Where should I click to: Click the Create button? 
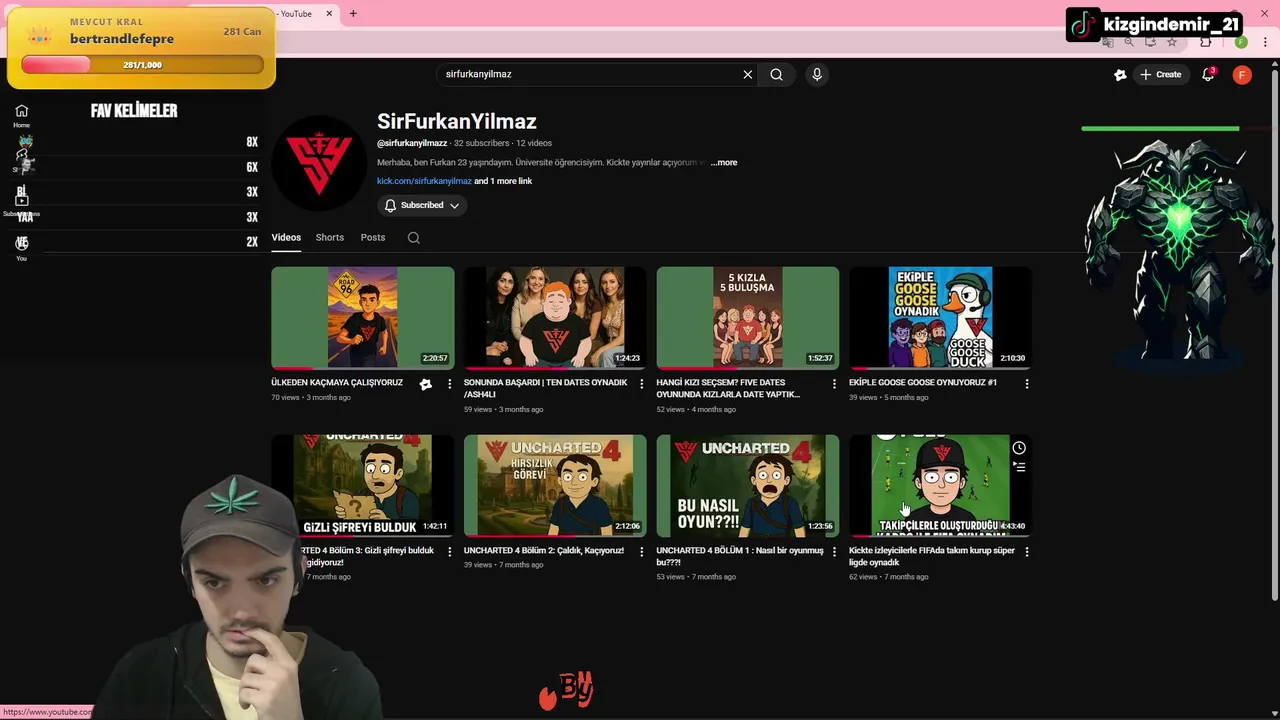[x=1161, y=74]
